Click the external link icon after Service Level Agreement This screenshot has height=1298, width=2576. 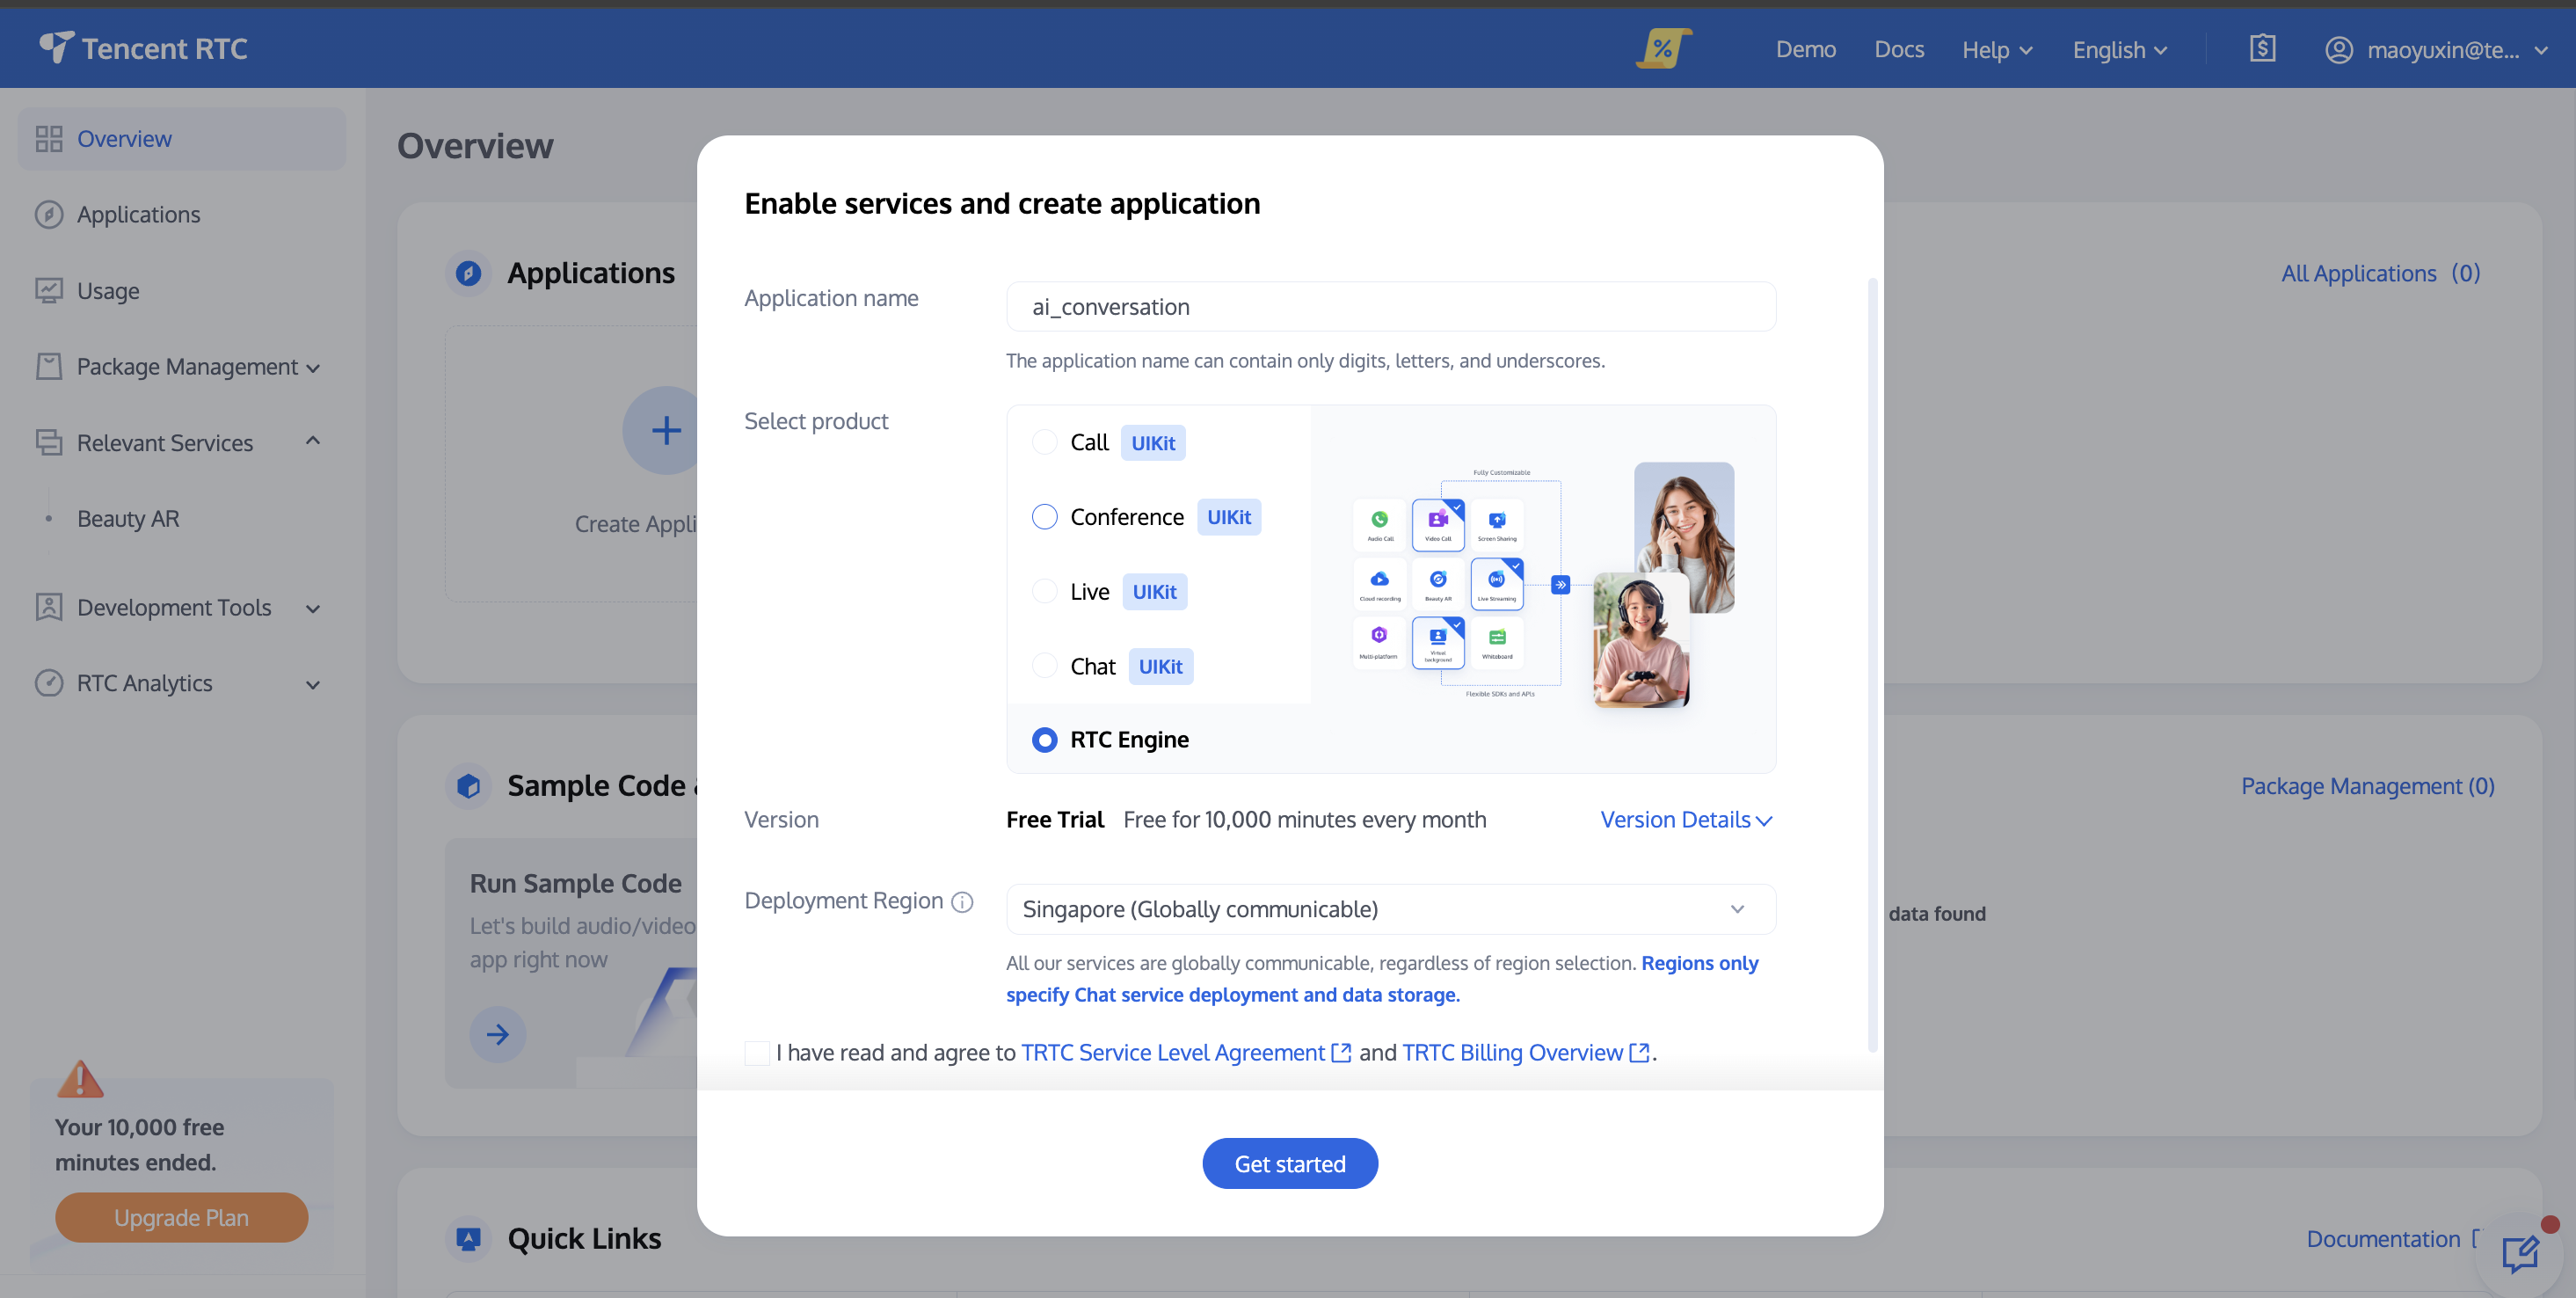tap(1341, 1053)
